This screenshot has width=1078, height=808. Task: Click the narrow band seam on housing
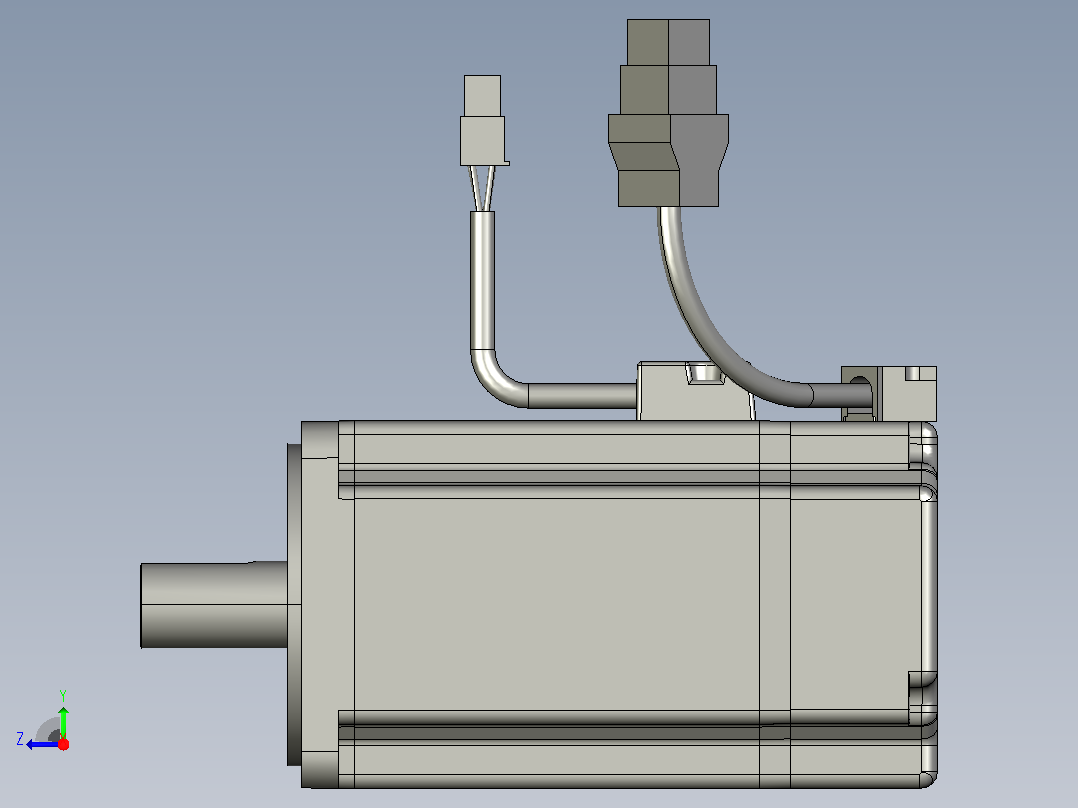click(x=775, y=604)
